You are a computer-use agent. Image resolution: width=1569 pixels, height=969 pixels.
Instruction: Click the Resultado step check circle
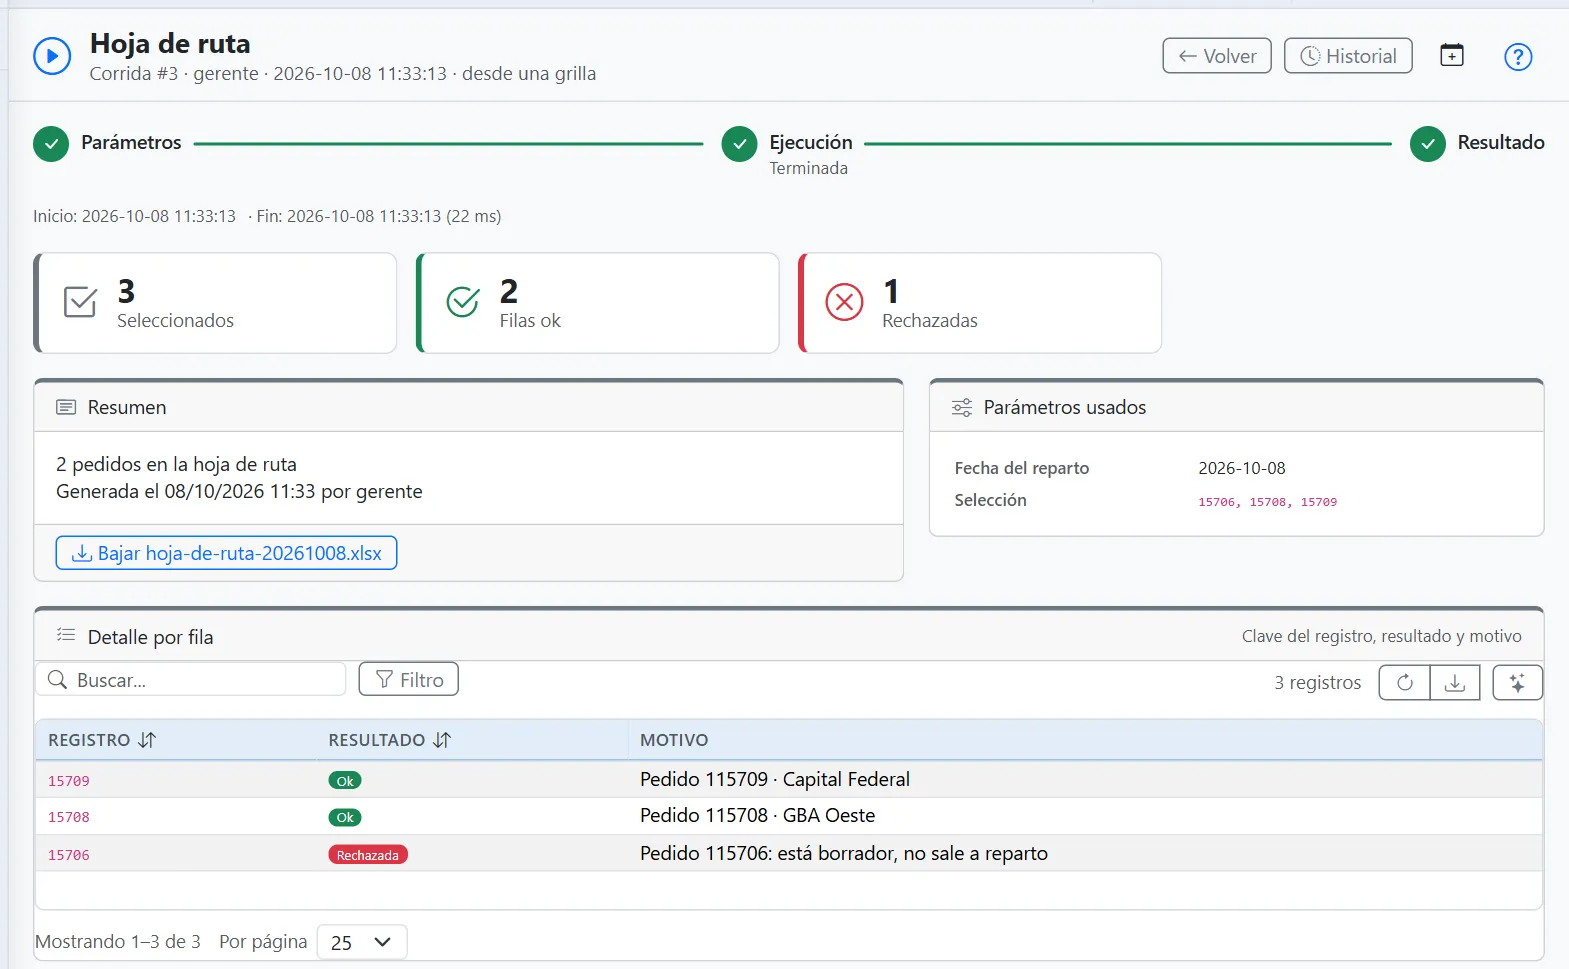click(x=1428, y=144)
